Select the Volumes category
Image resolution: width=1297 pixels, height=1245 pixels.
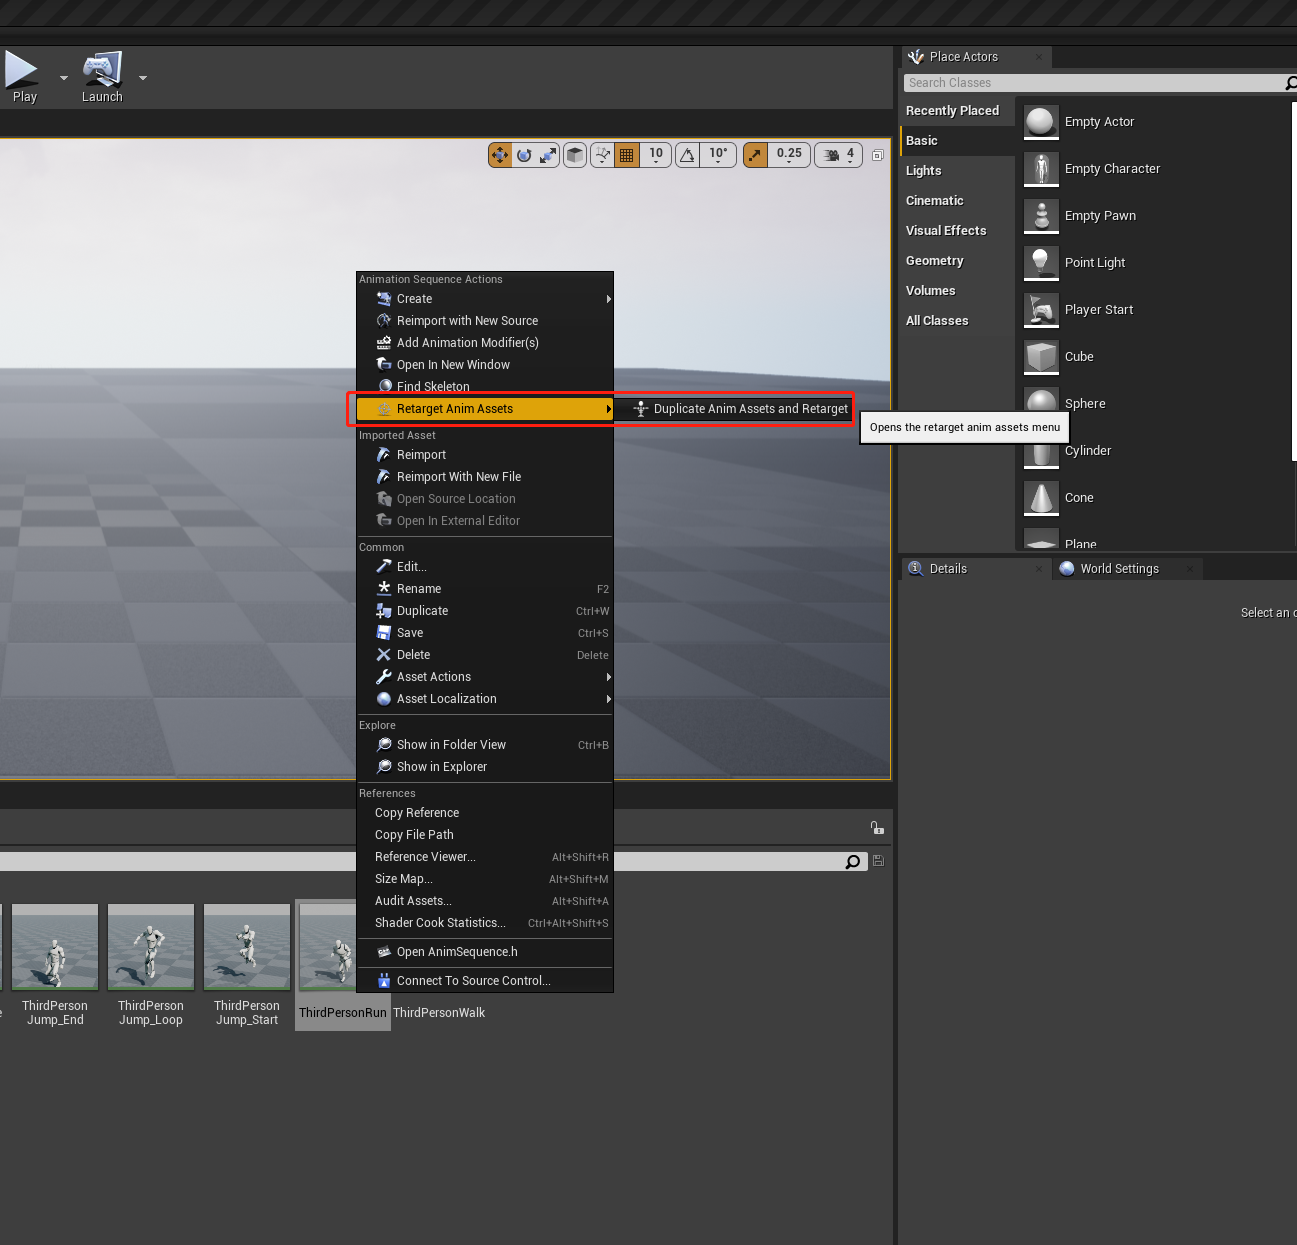[x=957, y=291]
